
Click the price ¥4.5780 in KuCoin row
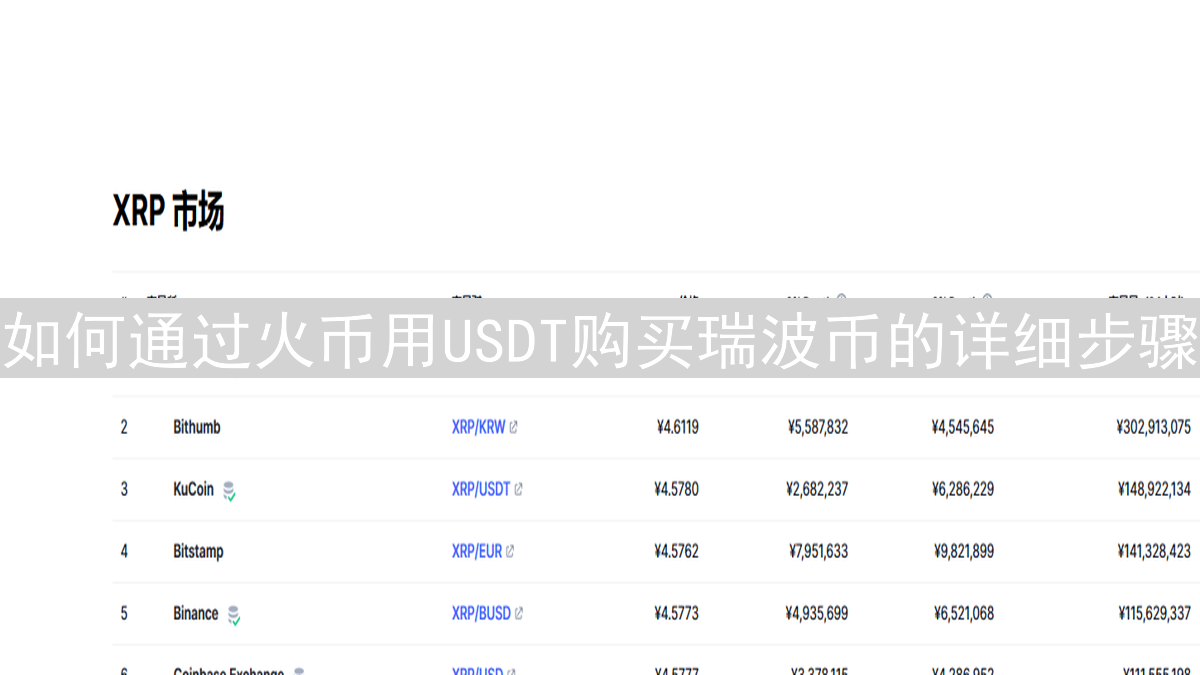[x=676, y=489]
